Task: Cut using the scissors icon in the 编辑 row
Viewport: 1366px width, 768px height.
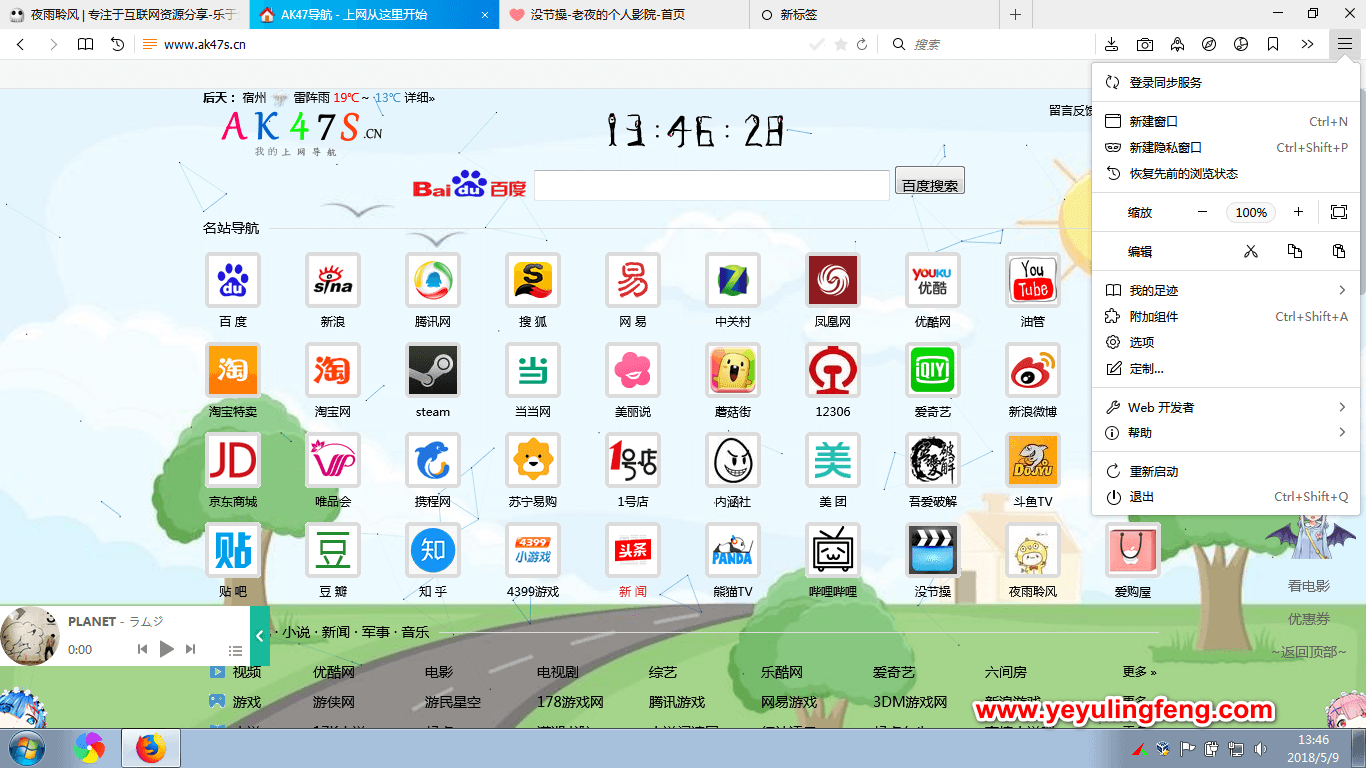Action: click(1250, 251)
